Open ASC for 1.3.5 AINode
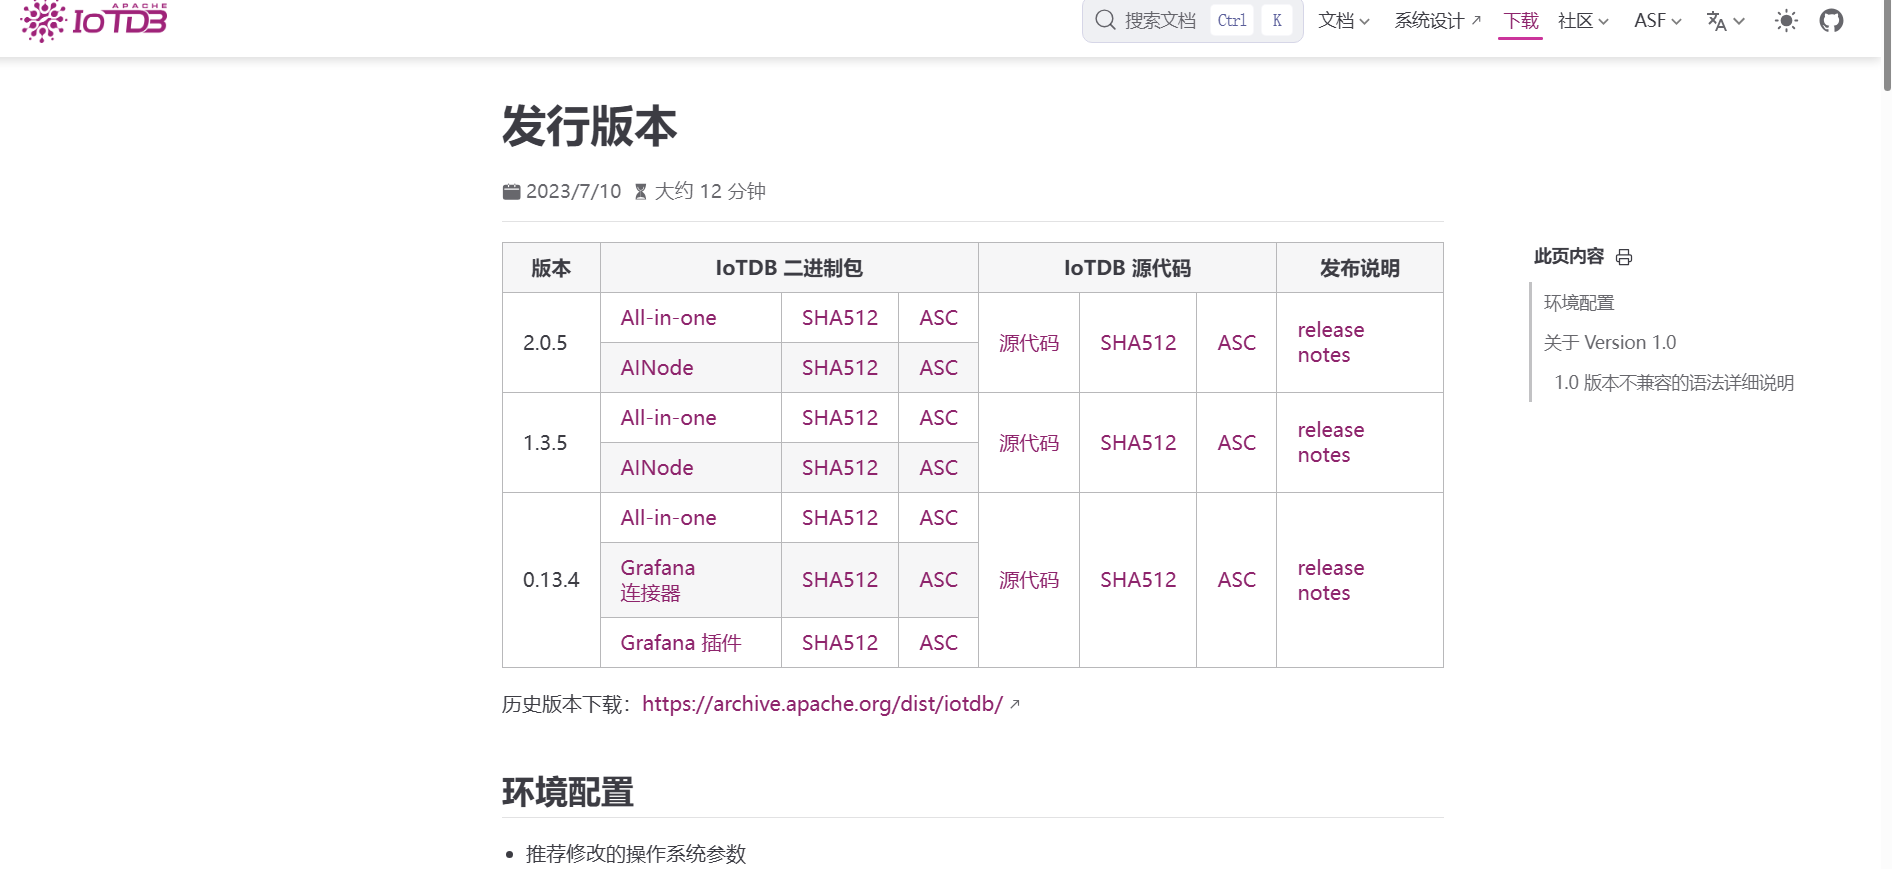Viewport: 1892px width, 869px height. click(938, 468)
